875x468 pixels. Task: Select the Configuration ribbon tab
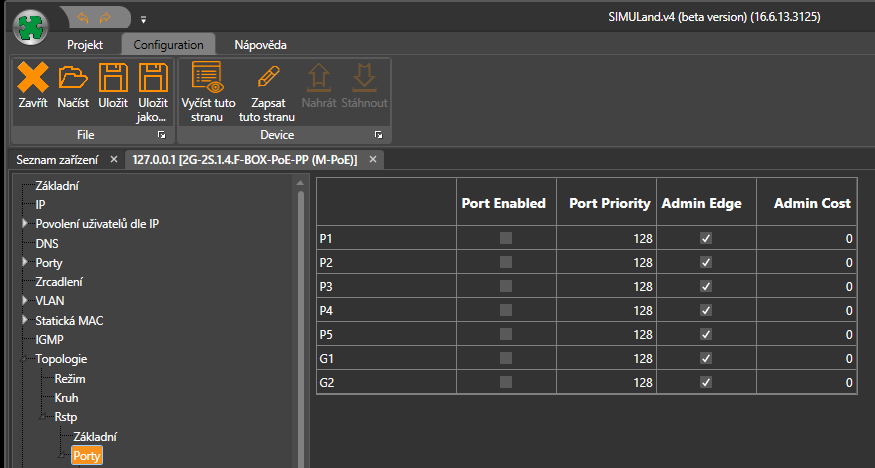tap(168, 45)
